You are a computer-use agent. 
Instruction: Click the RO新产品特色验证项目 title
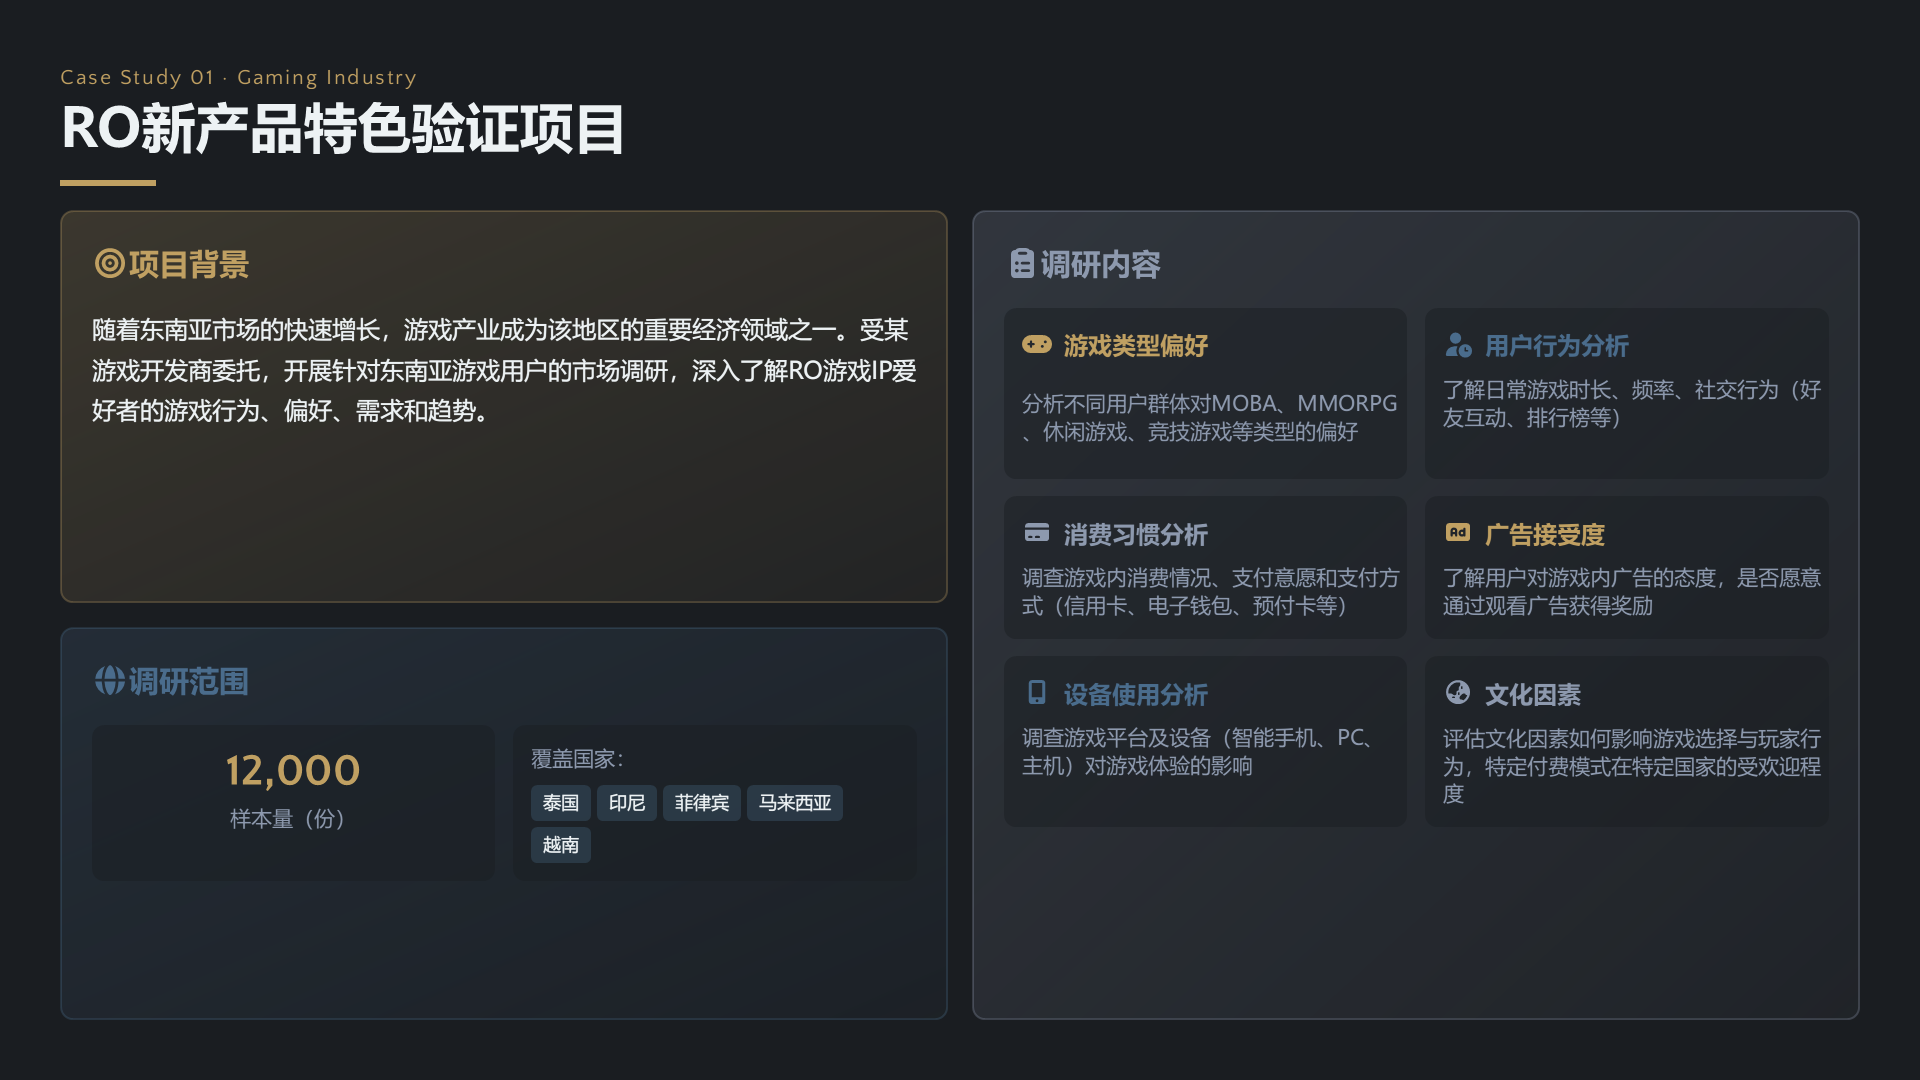point(343,130)
